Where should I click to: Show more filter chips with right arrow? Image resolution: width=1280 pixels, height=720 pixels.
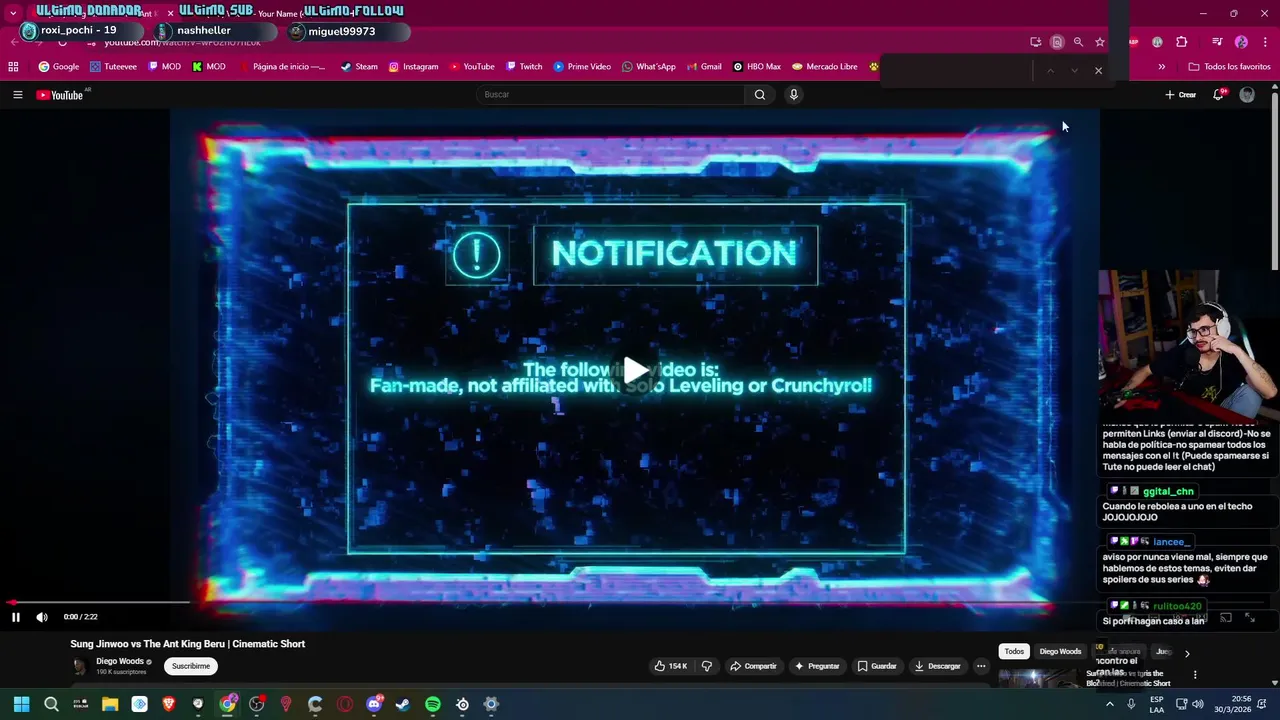click(1187, 653)
